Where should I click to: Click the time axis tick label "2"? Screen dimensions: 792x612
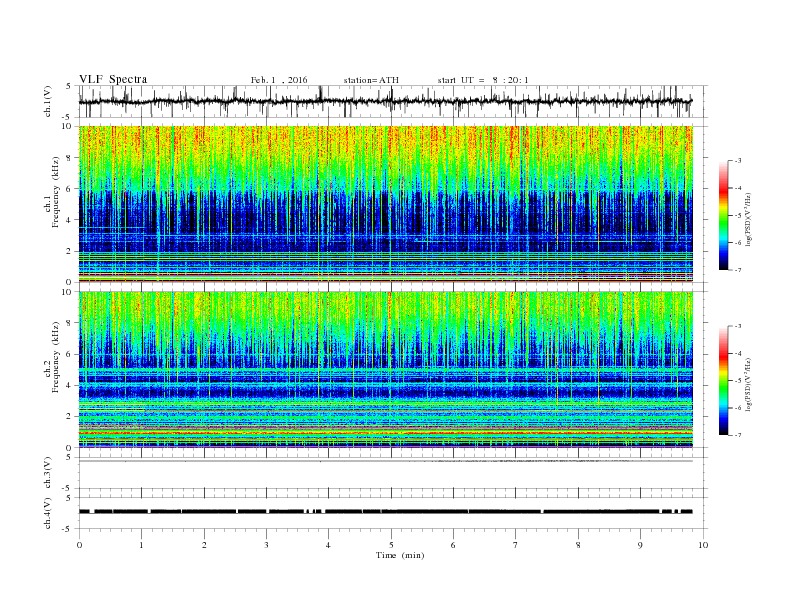(204, 545)
